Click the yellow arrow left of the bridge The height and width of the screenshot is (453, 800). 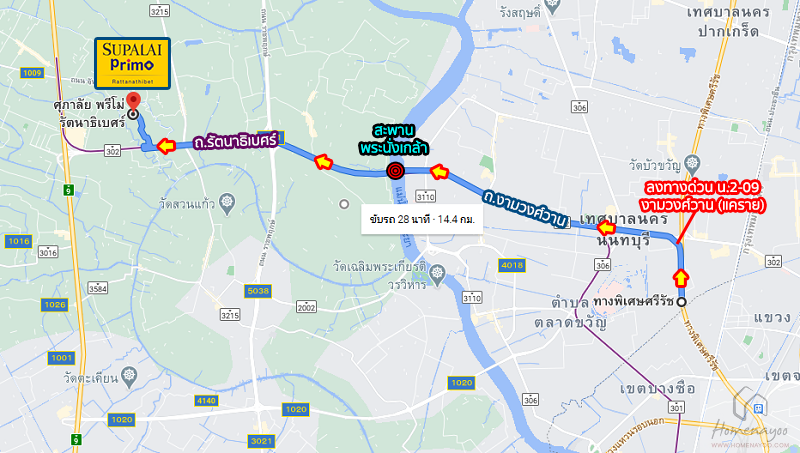pos(323,162)
